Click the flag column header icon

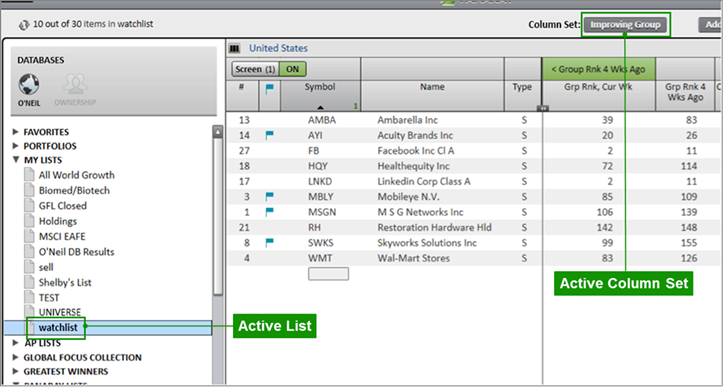[270, 89]
